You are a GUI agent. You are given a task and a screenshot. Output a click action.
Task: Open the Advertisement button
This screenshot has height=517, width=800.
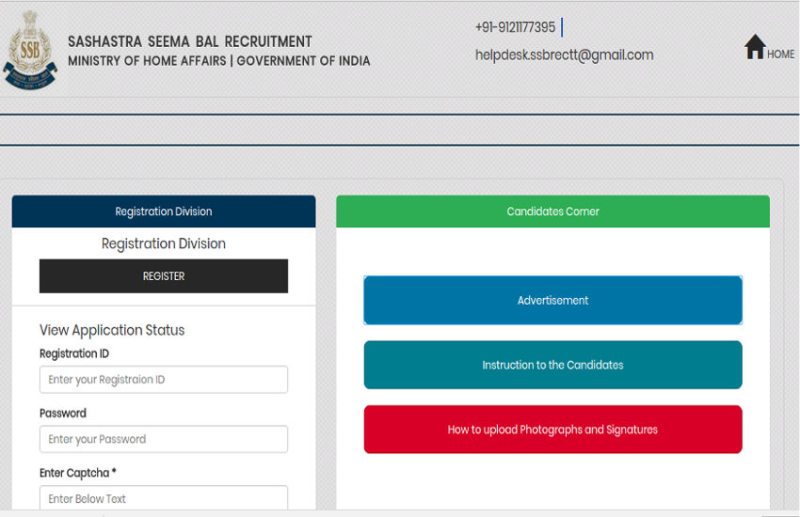[553, 300]
